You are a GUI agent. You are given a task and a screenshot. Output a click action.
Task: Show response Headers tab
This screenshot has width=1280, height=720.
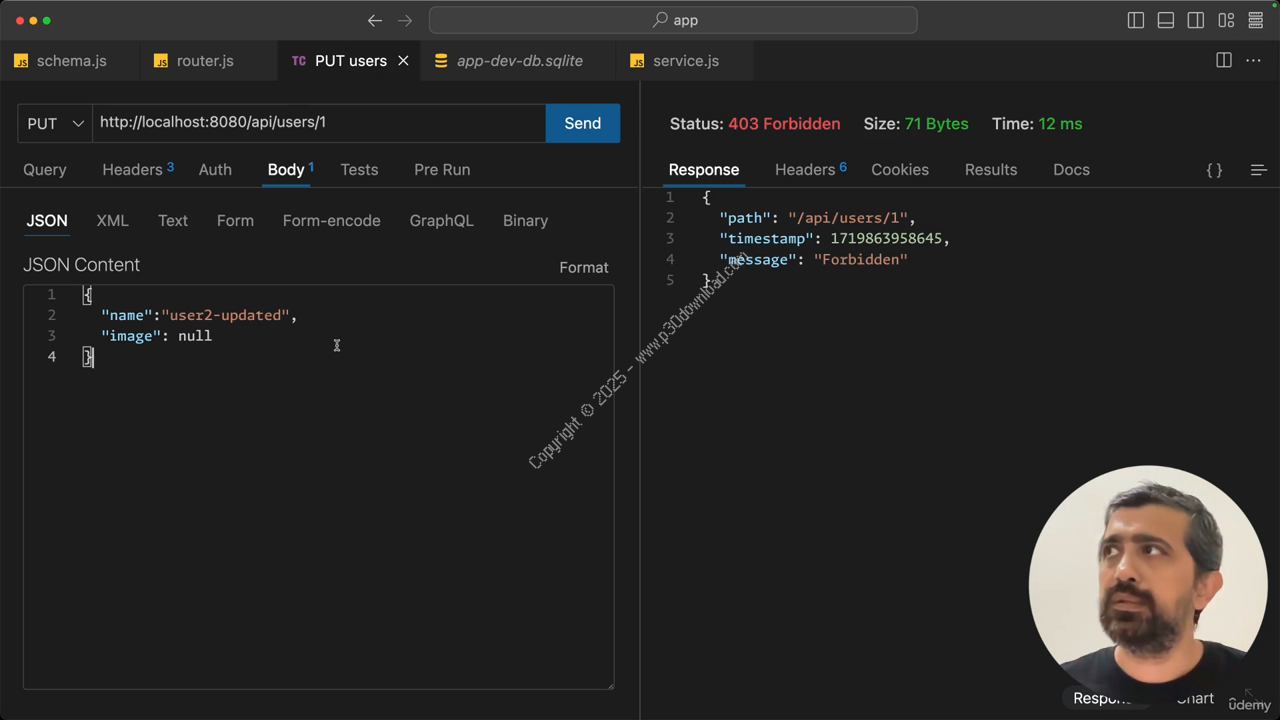[x=811, y=170]
